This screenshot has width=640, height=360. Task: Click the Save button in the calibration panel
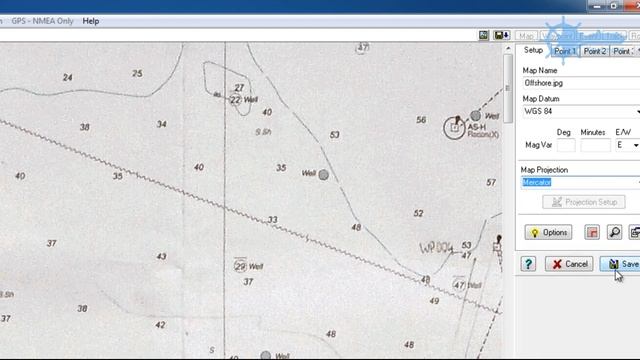620,264
